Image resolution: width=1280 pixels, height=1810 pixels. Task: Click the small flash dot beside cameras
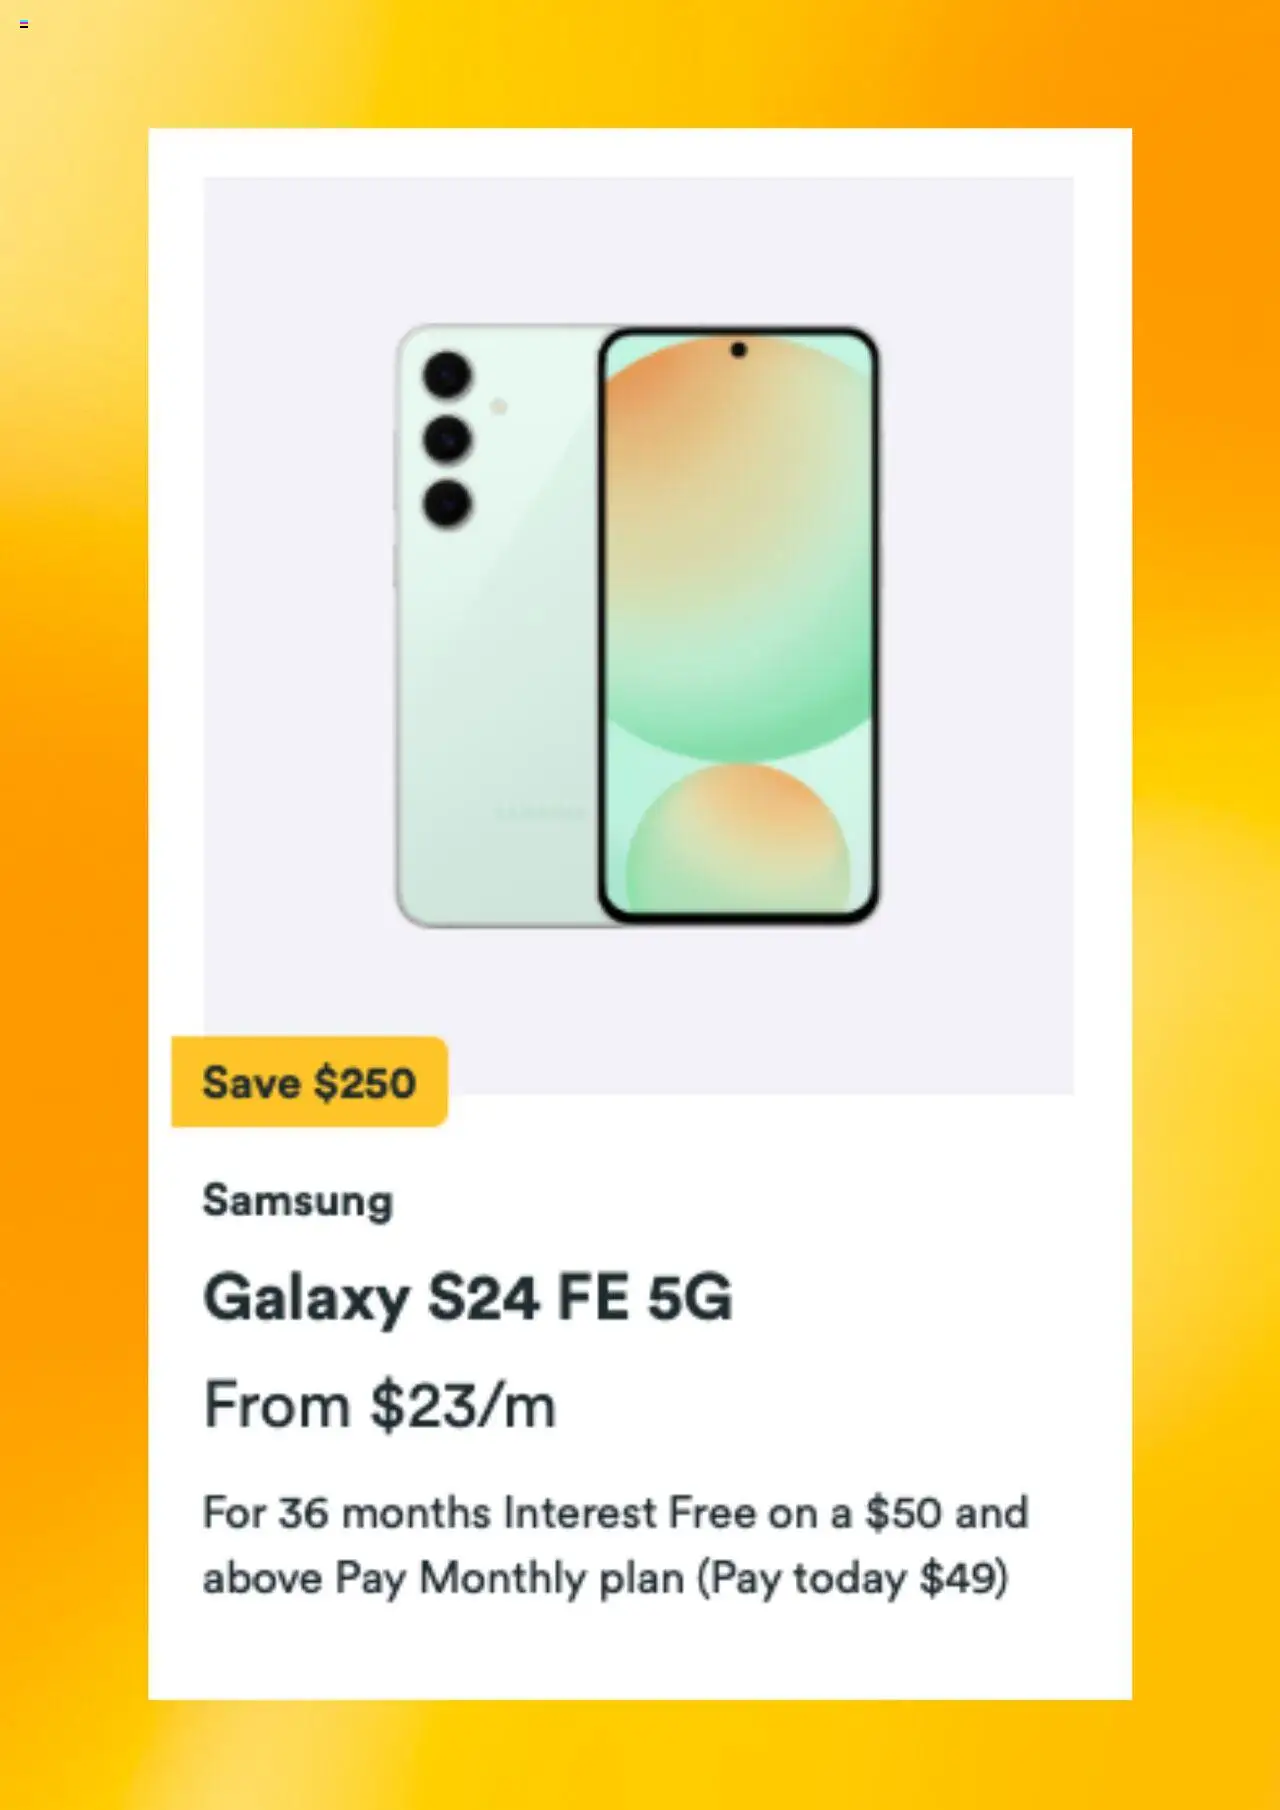[498, 407]
